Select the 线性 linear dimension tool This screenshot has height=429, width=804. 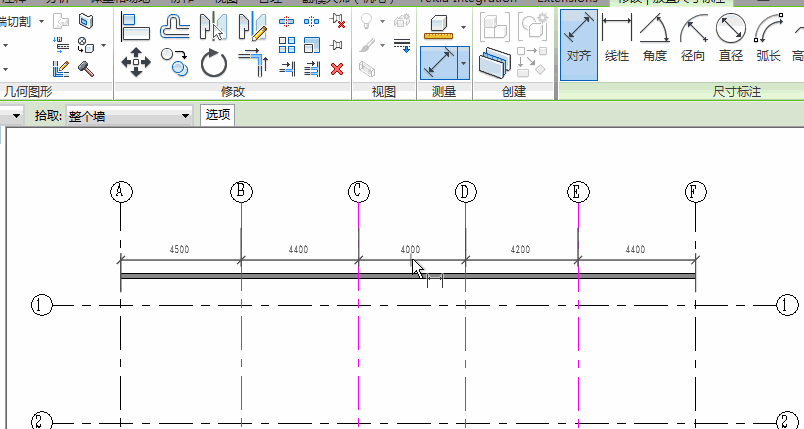pos(616,42)
